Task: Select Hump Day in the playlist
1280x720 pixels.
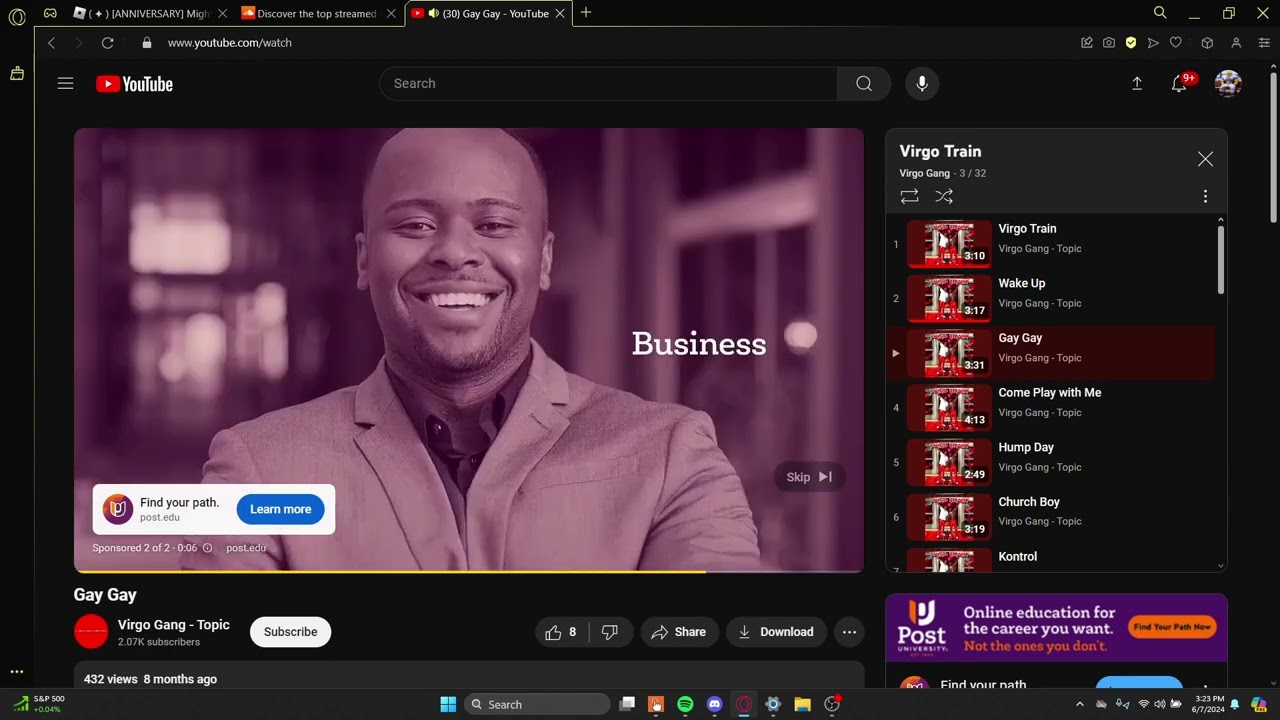Action: 1050,462
